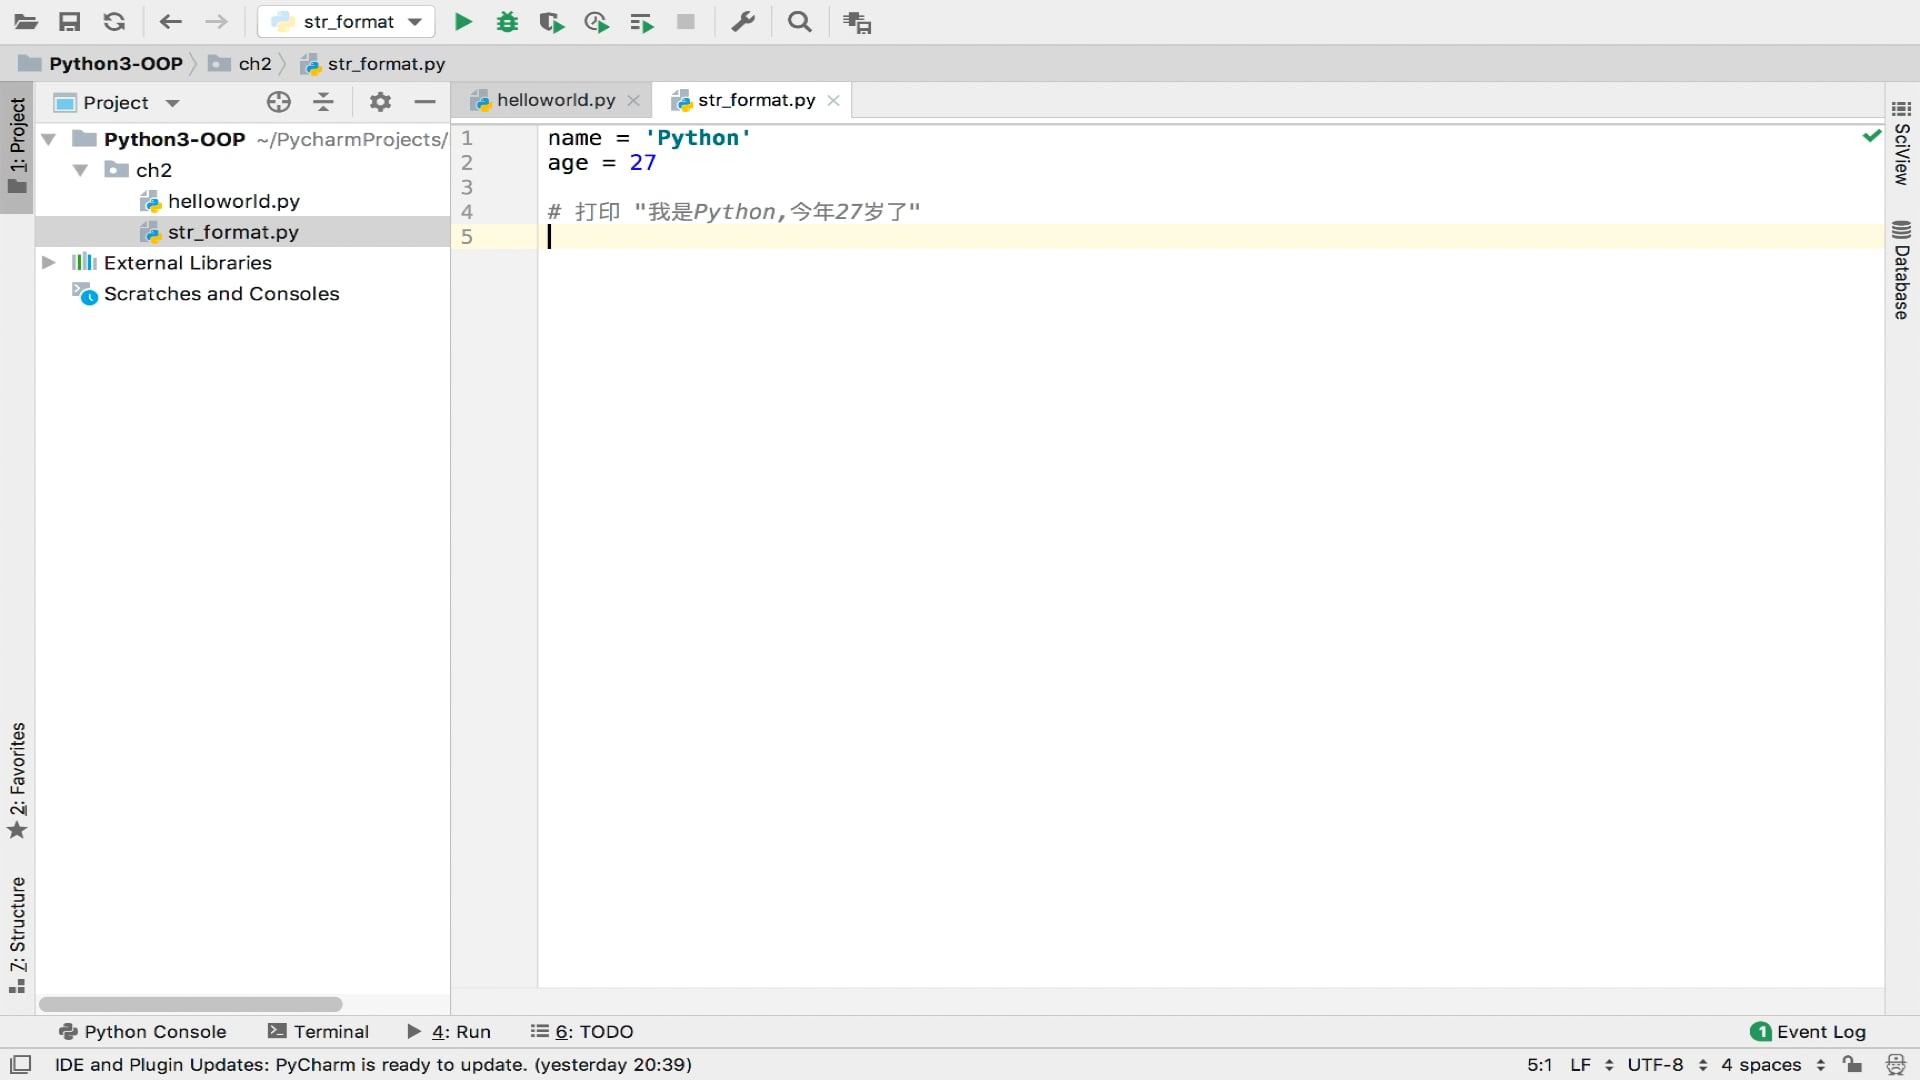
Task: Switch to the helloworld.py editor tab
Action: (x=555, y=100)
